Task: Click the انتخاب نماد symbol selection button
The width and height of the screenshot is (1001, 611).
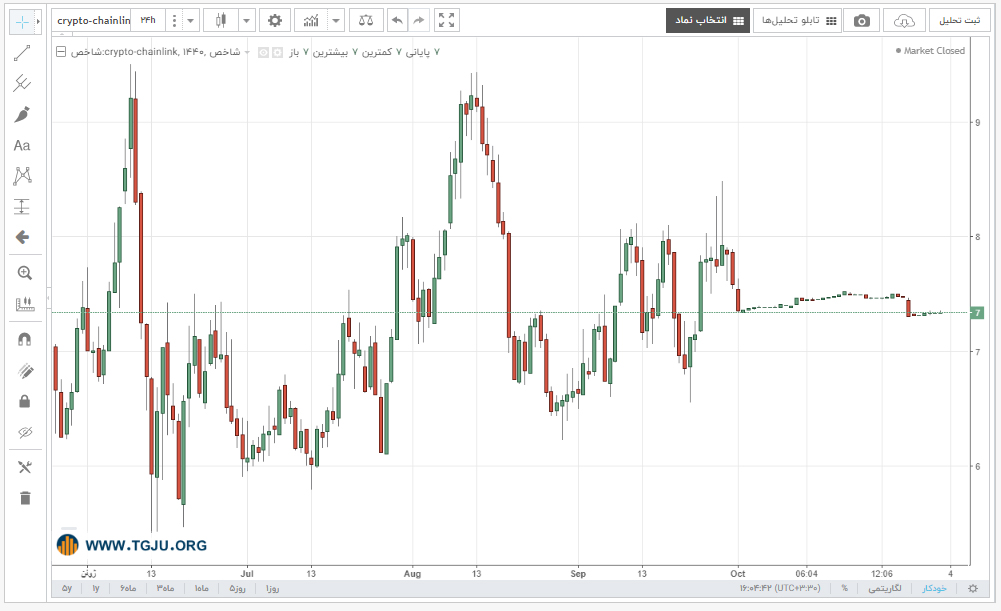Action: (x=708, y=20)
